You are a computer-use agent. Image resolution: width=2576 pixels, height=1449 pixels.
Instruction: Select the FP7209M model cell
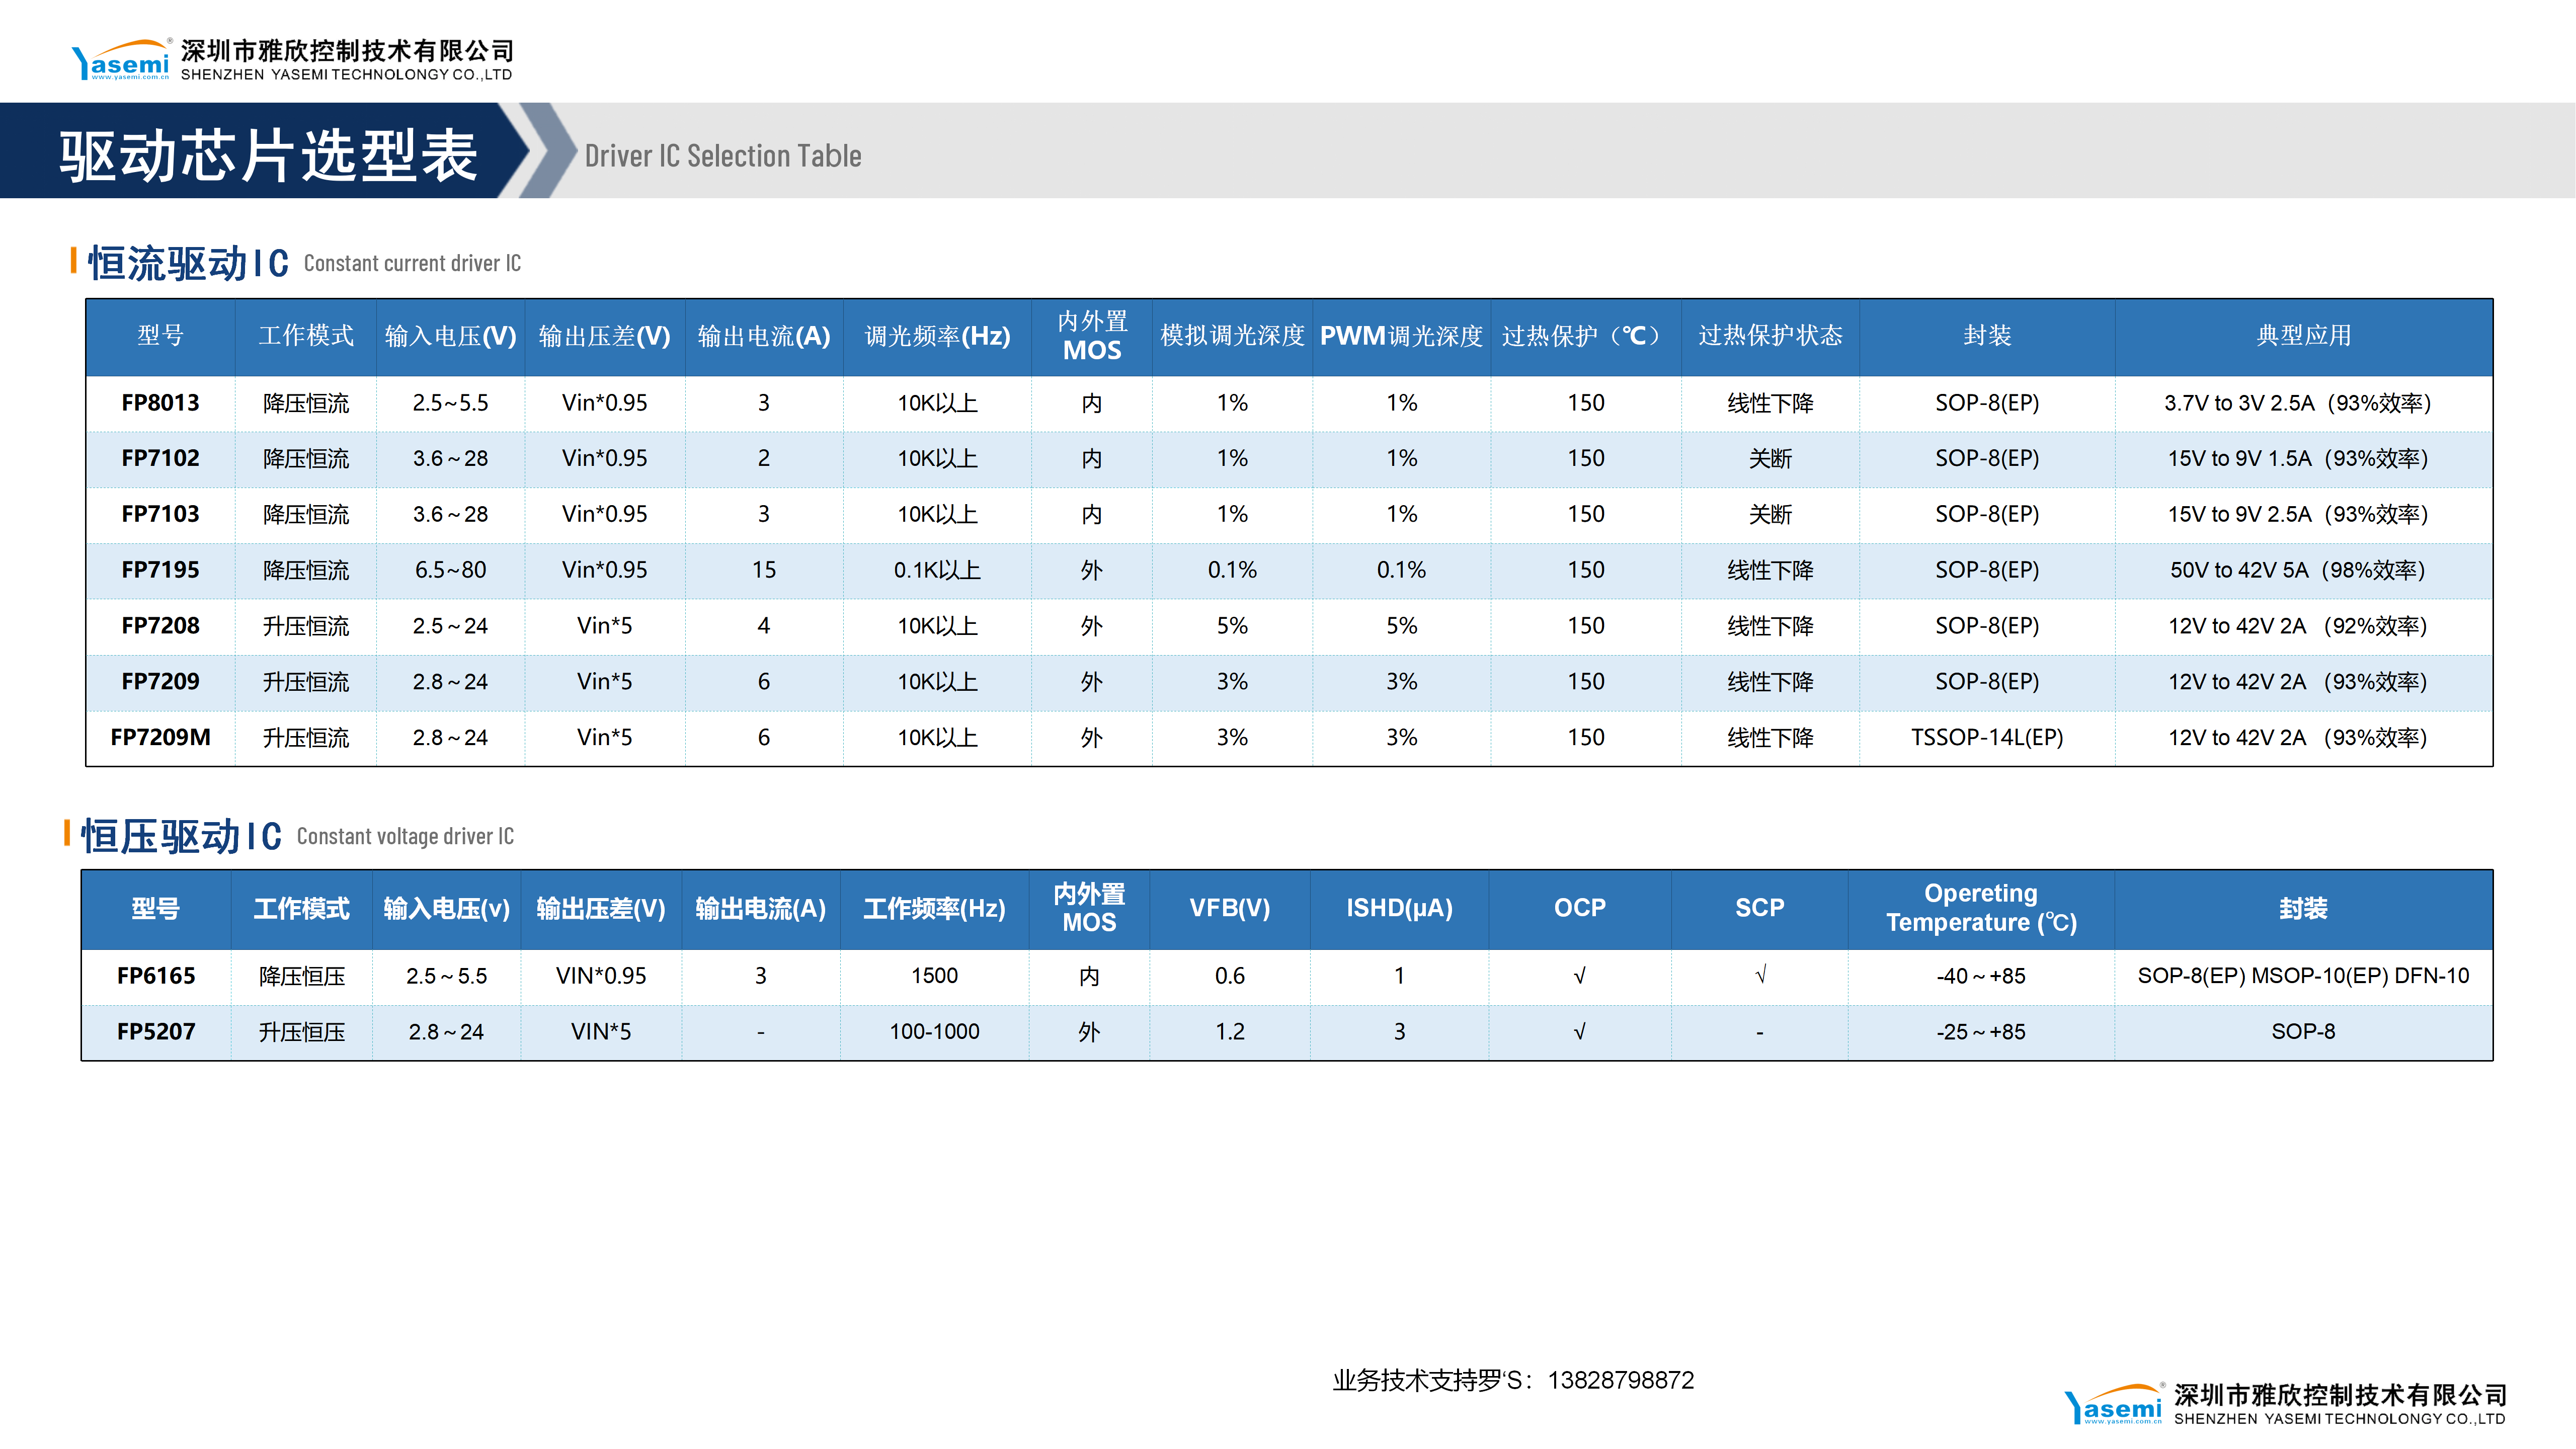[160, 738]
